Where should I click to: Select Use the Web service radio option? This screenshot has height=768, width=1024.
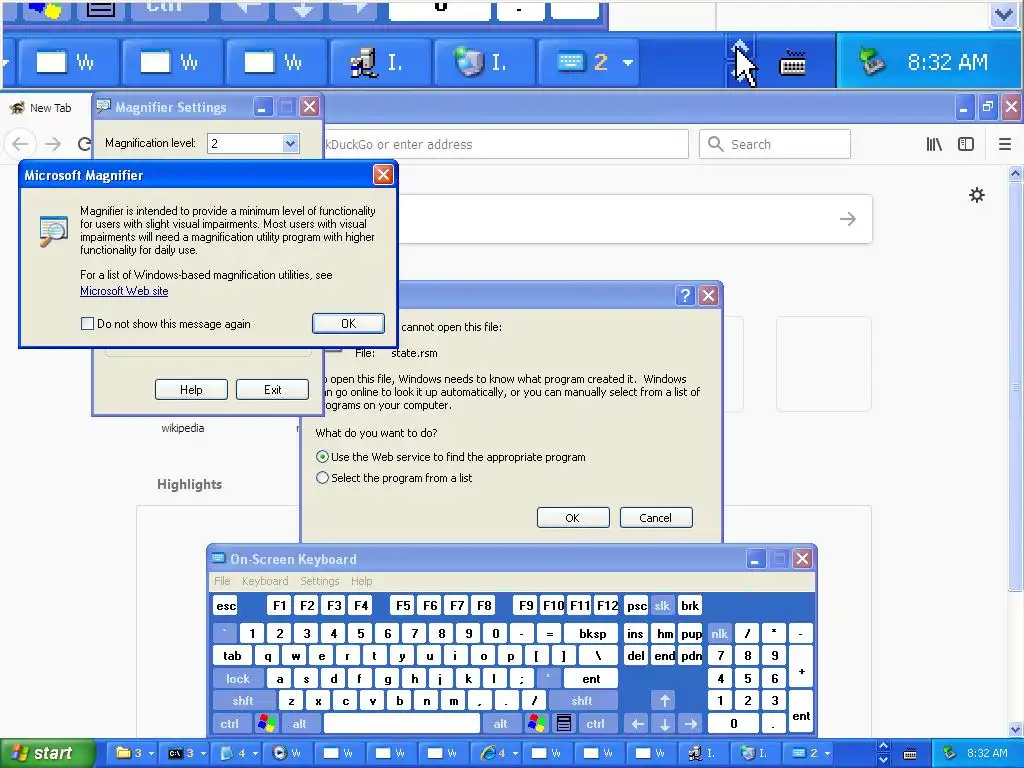(322, 457)
